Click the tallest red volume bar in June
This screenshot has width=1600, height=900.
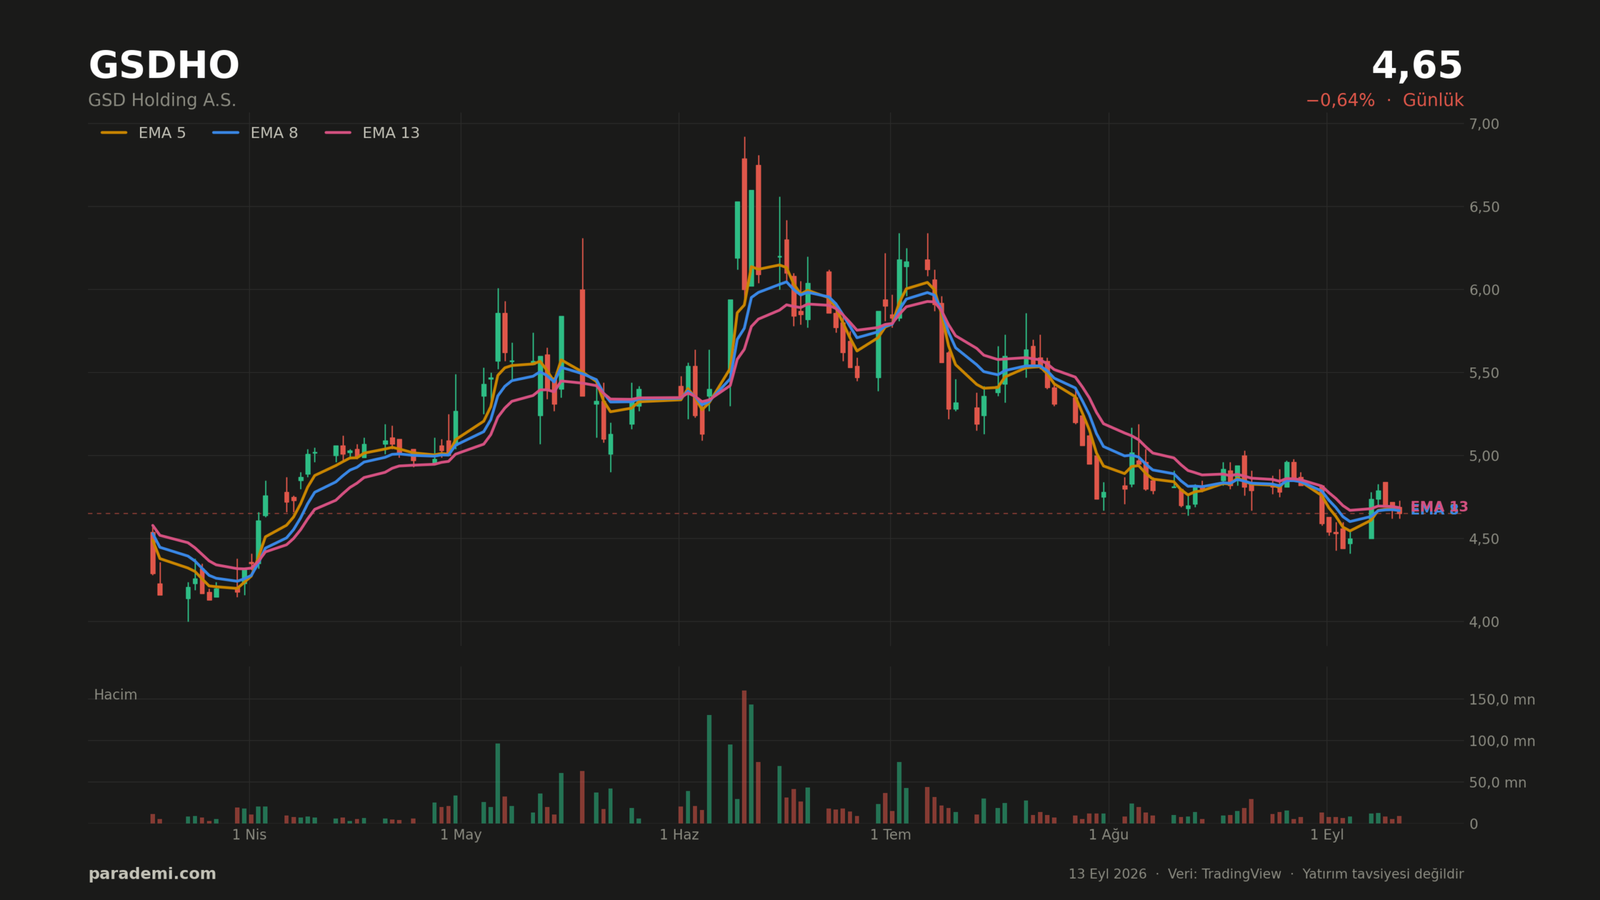[744, 757]
